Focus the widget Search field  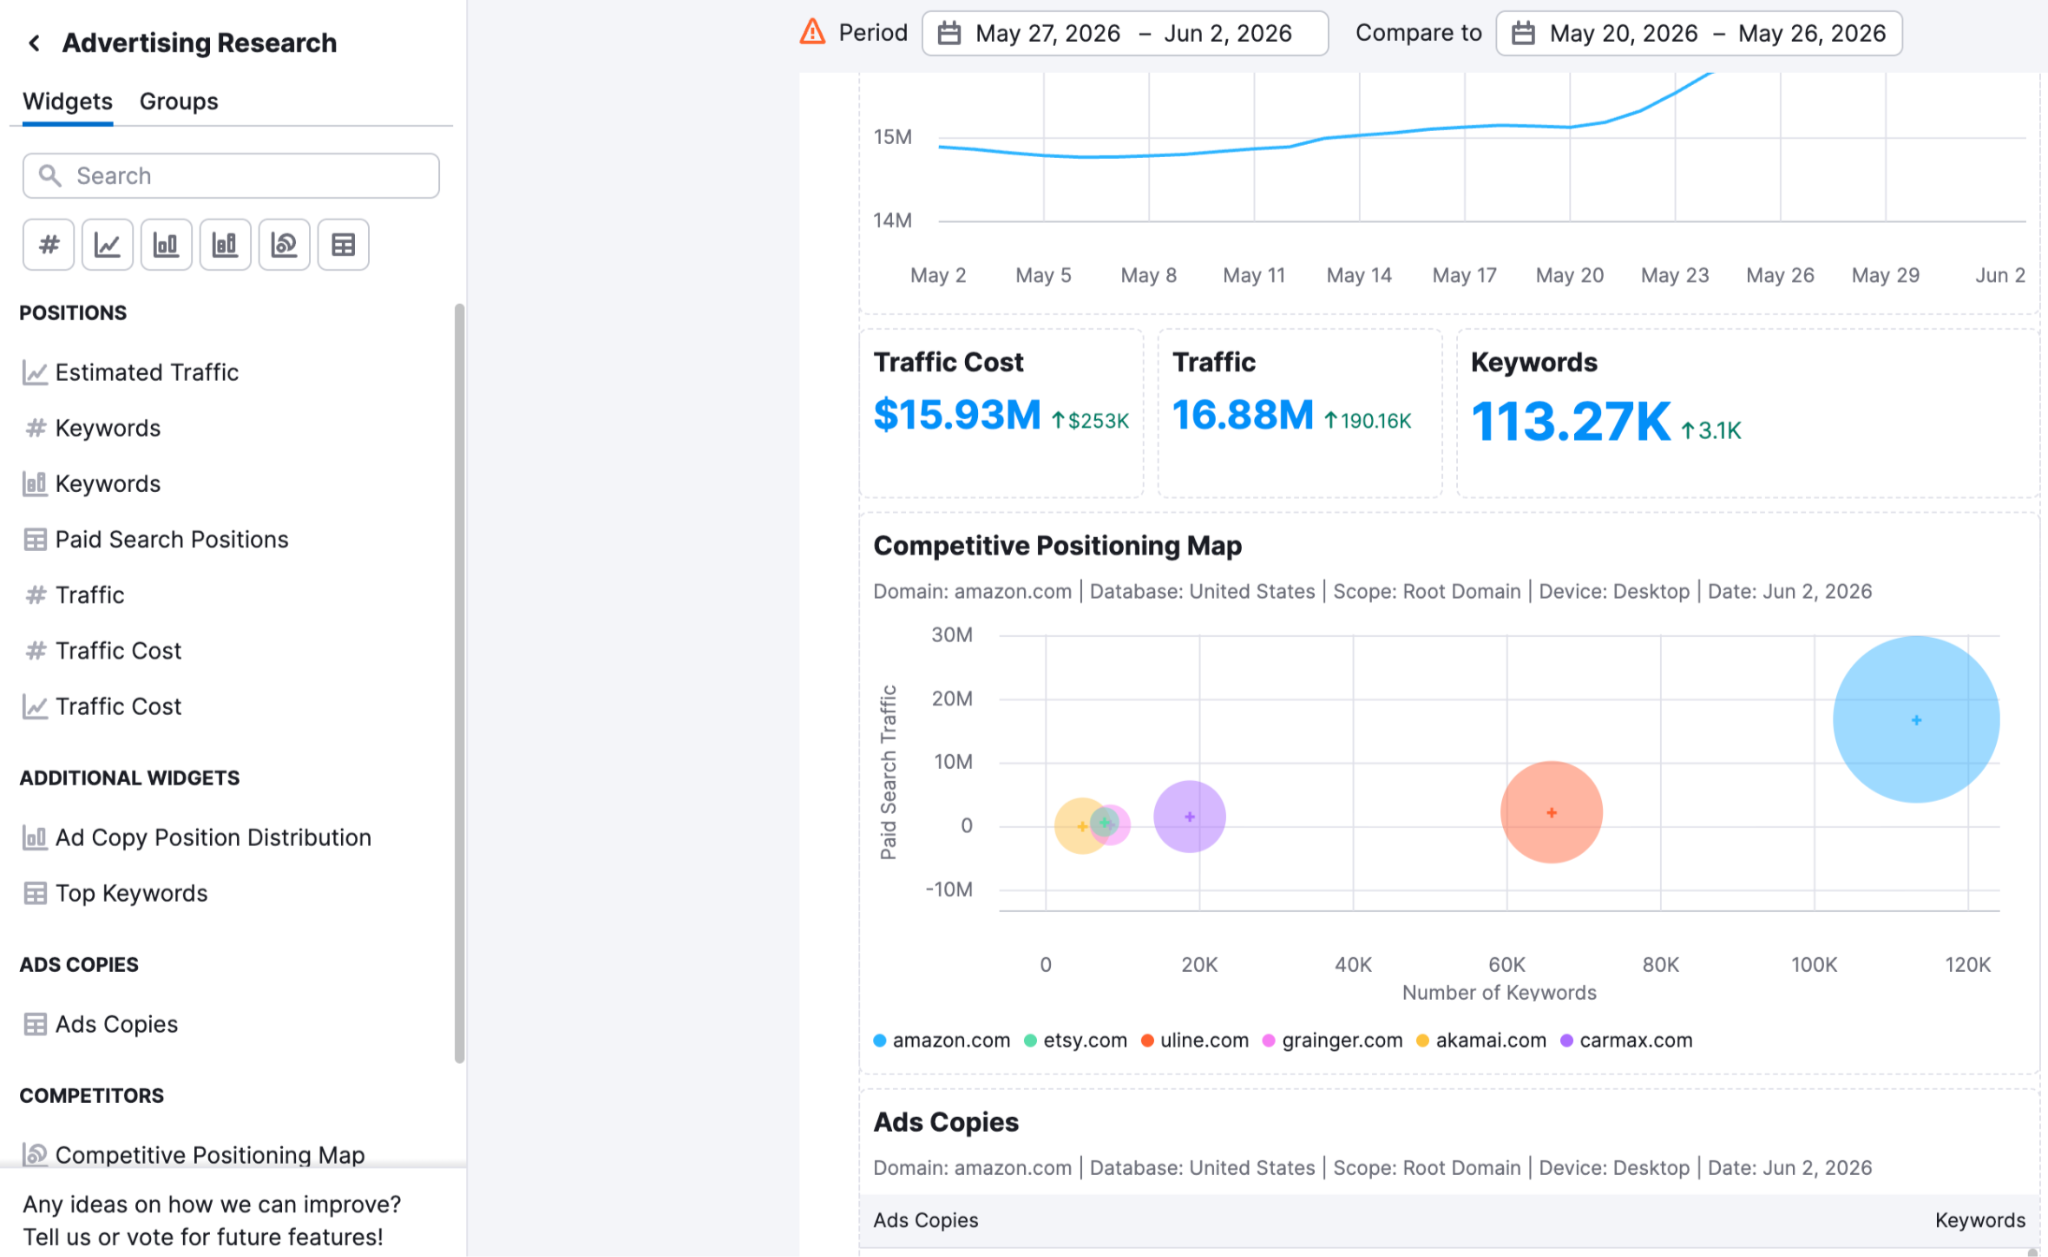231,176
